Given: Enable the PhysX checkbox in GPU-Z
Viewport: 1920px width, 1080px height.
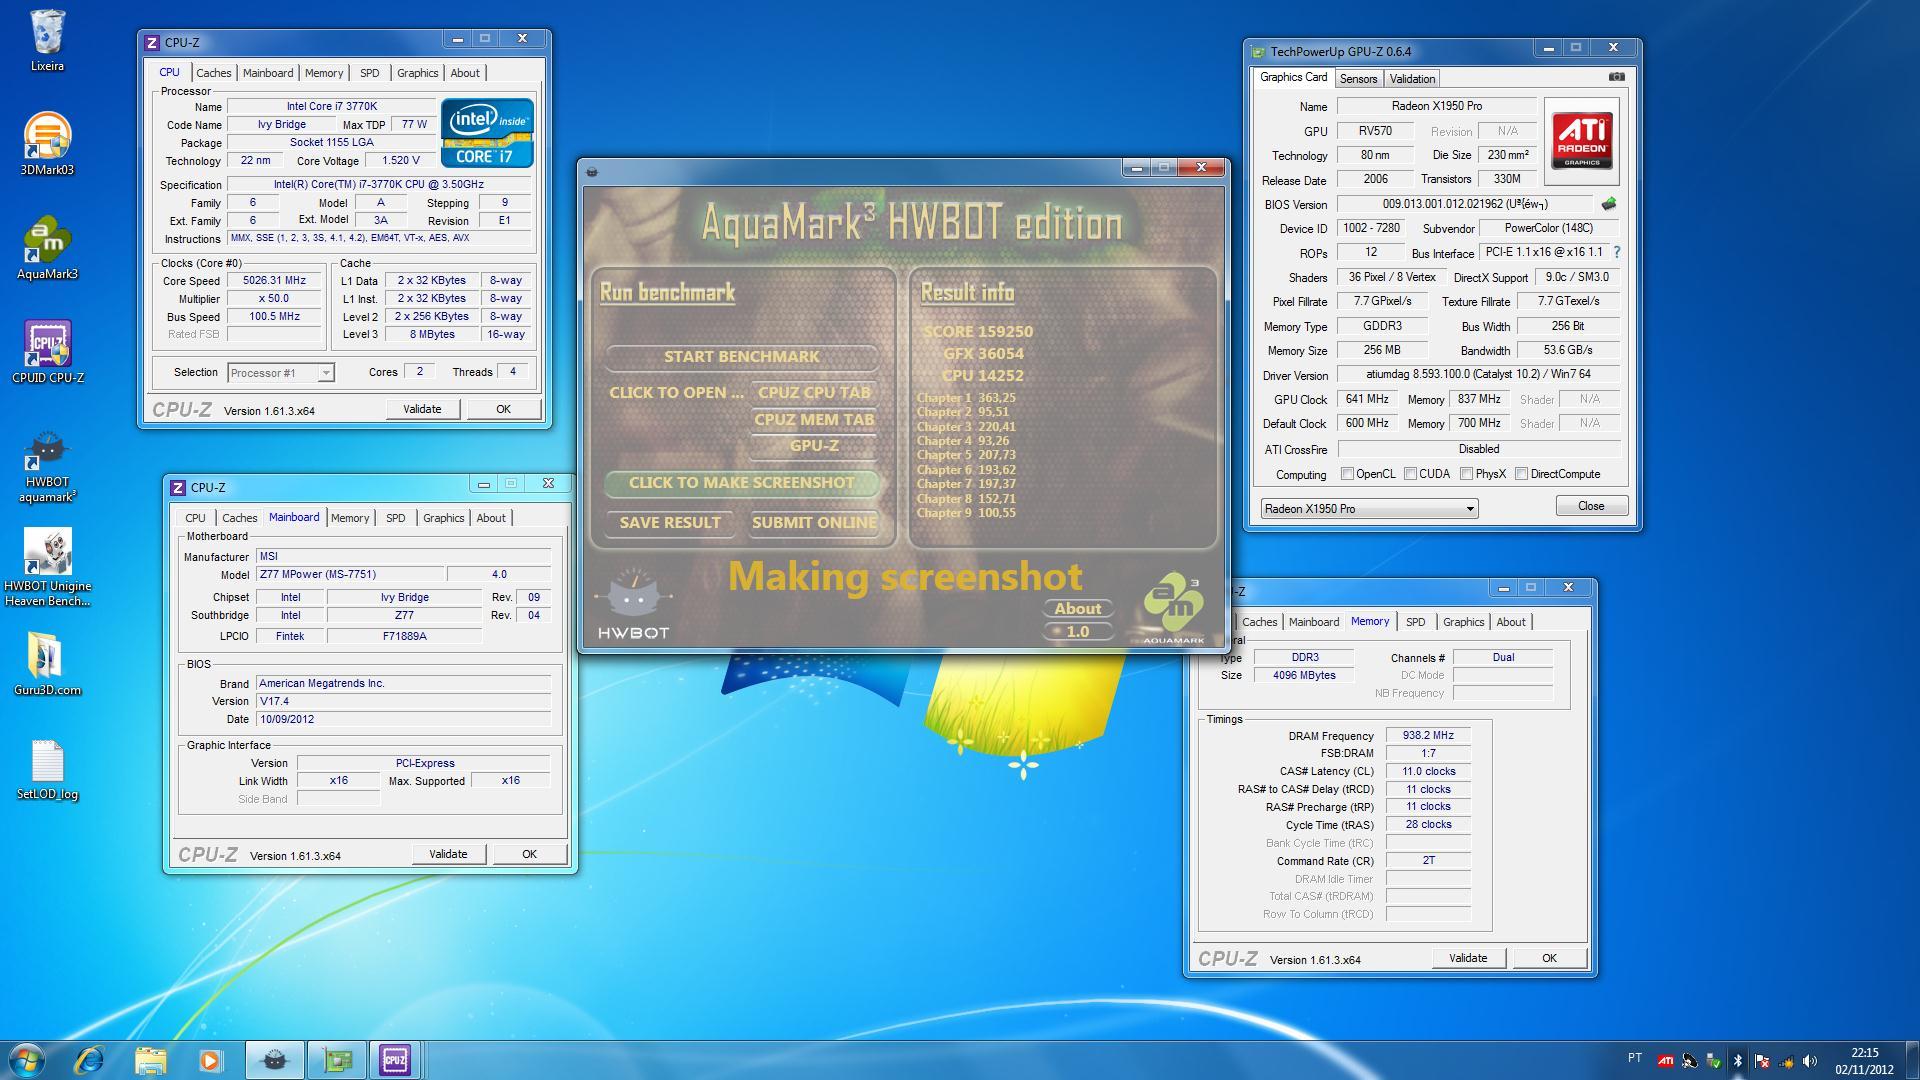Looking at the screenshot, I should [1466, 474].
